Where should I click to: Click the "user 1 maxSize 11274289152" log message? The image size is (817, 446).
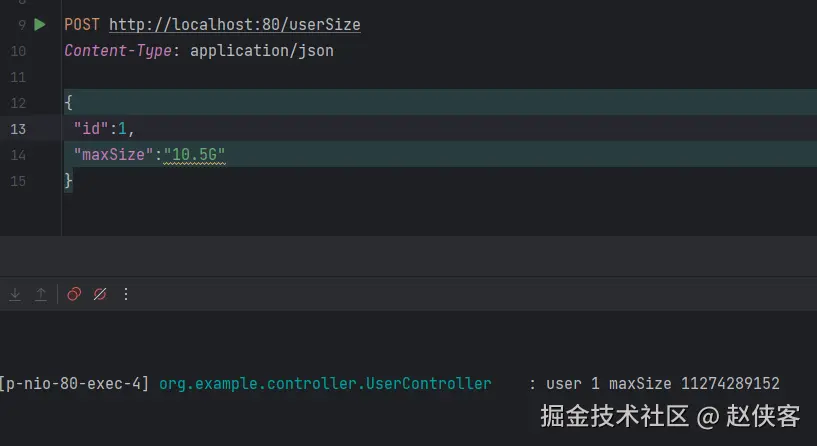(662, 383)
